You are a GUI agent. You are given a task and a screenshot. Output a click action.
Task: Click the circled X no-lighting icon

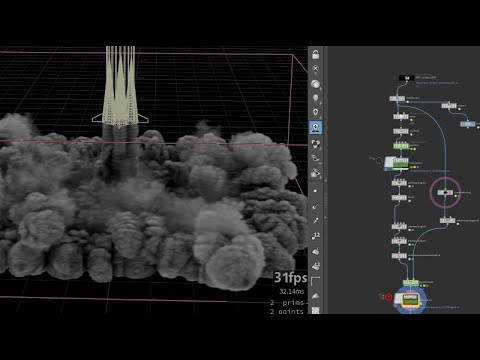(x=315, y=69)
